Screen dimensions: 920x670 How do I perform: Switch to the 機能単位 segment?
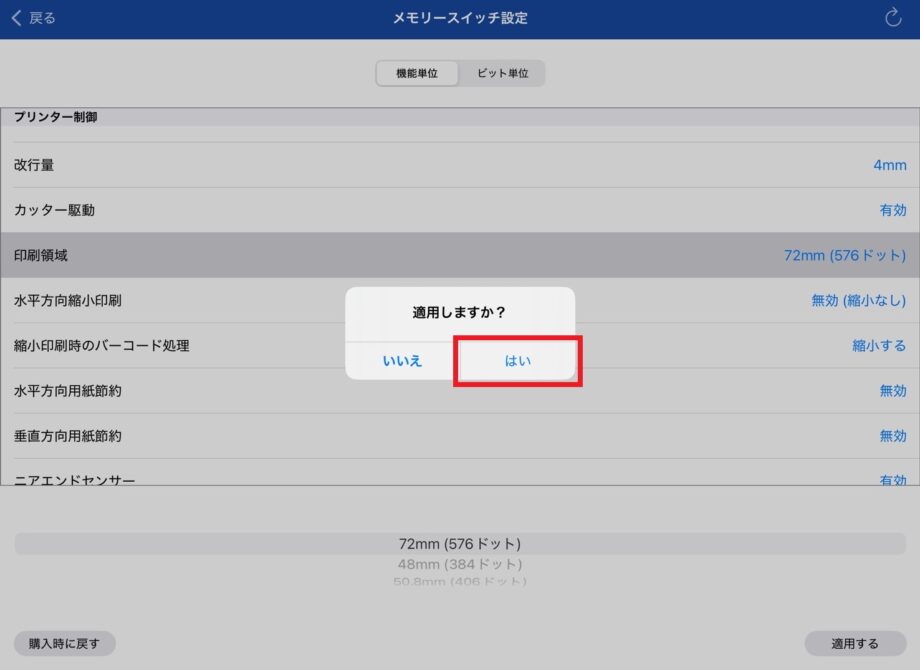tap(417, 74)
